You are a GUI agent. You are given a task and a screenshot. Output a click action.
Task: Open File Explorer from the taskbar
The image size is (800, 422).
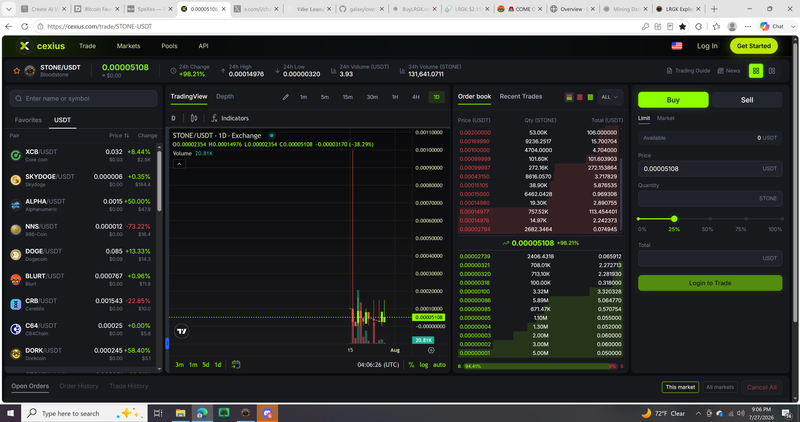pyautogui.click(x=180, y=413)
